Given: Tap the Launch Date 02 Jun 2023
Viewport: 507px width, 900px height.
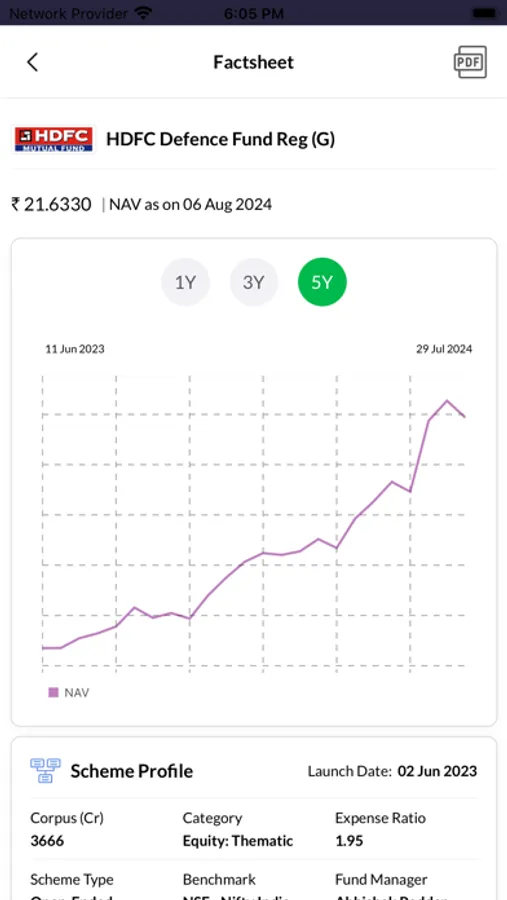Looking at the screenshot, I should [437, 771].
